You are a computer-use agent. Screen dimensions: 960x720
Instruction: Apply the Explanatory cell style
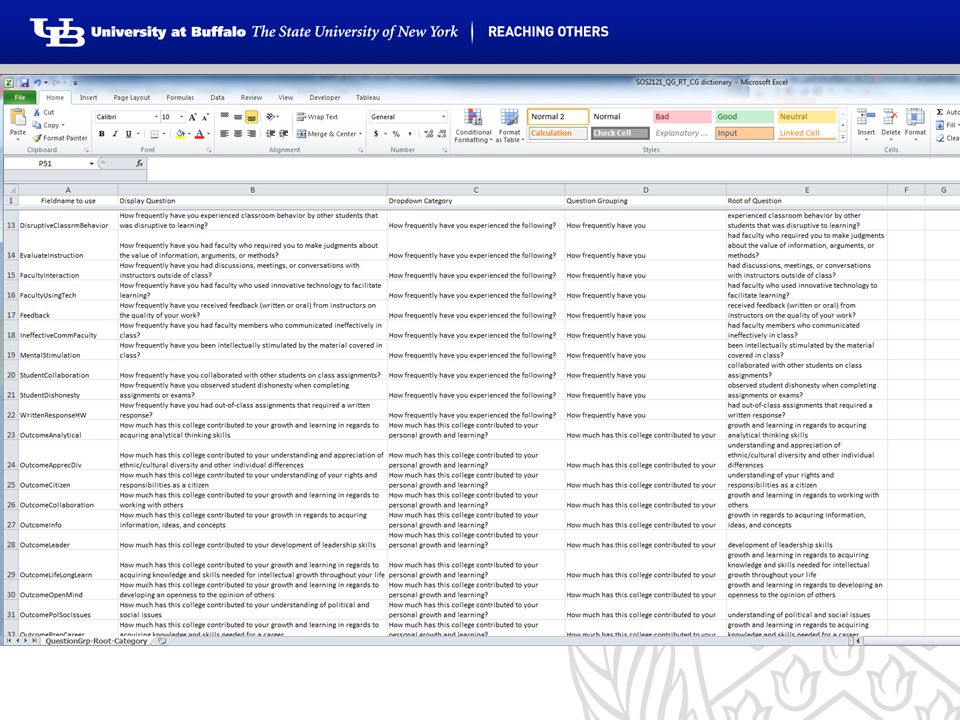tap(682, 133)
